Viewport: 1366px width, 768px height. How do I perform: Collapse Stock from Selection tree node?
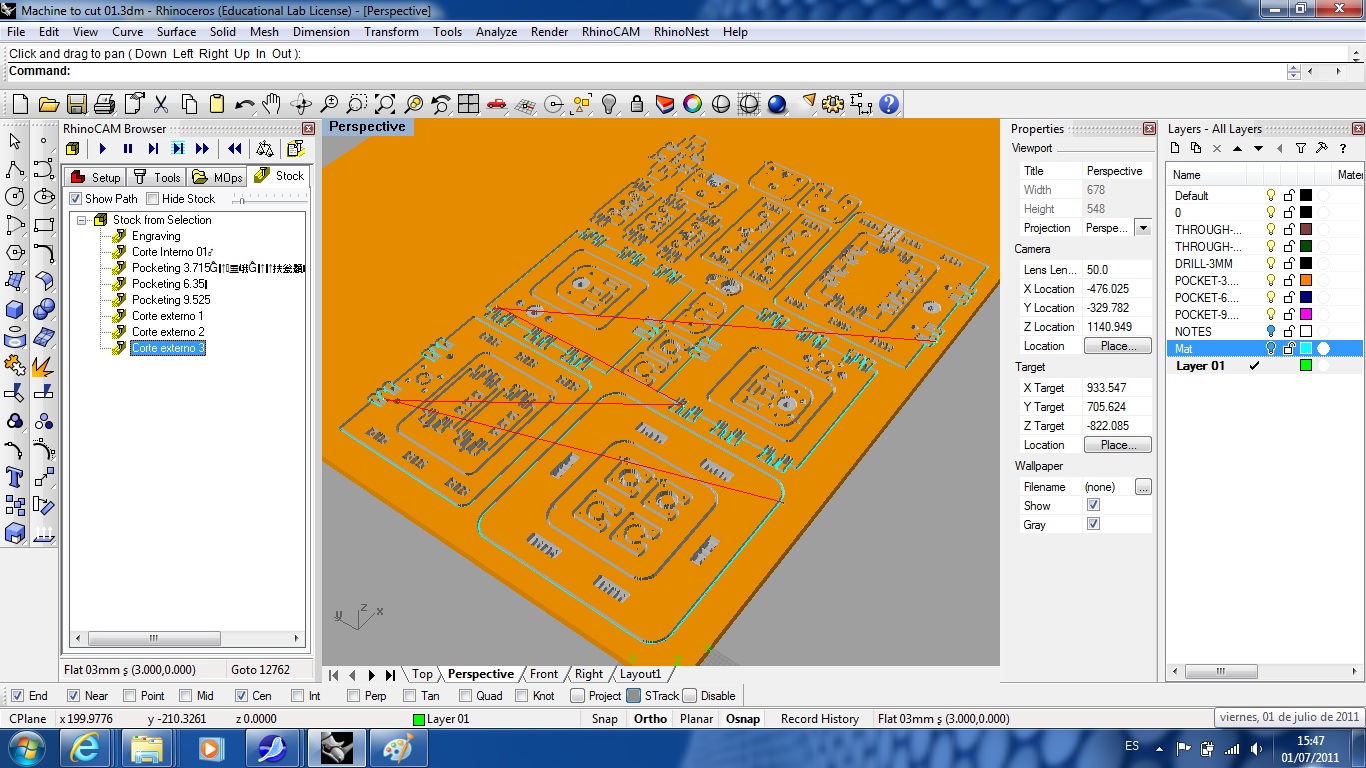[x=83, y=220]
